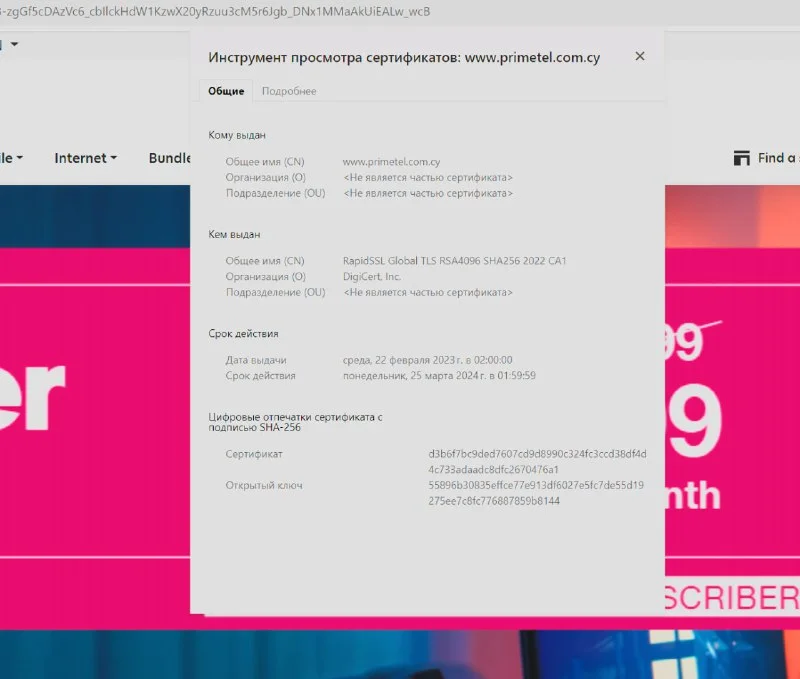Switch to the Подробнее tab

click(x=289, y=91)
